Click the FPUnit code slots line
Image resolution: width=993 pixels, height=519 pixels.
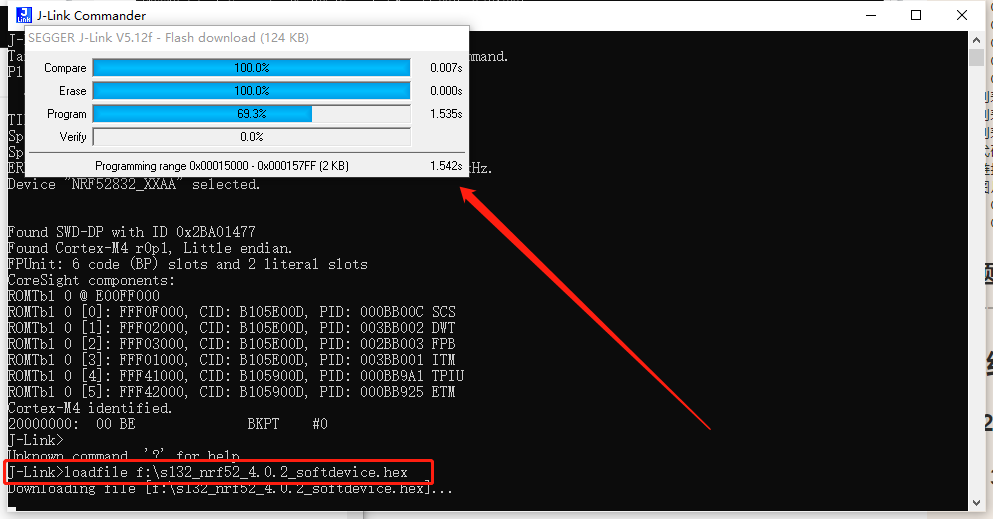(x=187, y=264)
